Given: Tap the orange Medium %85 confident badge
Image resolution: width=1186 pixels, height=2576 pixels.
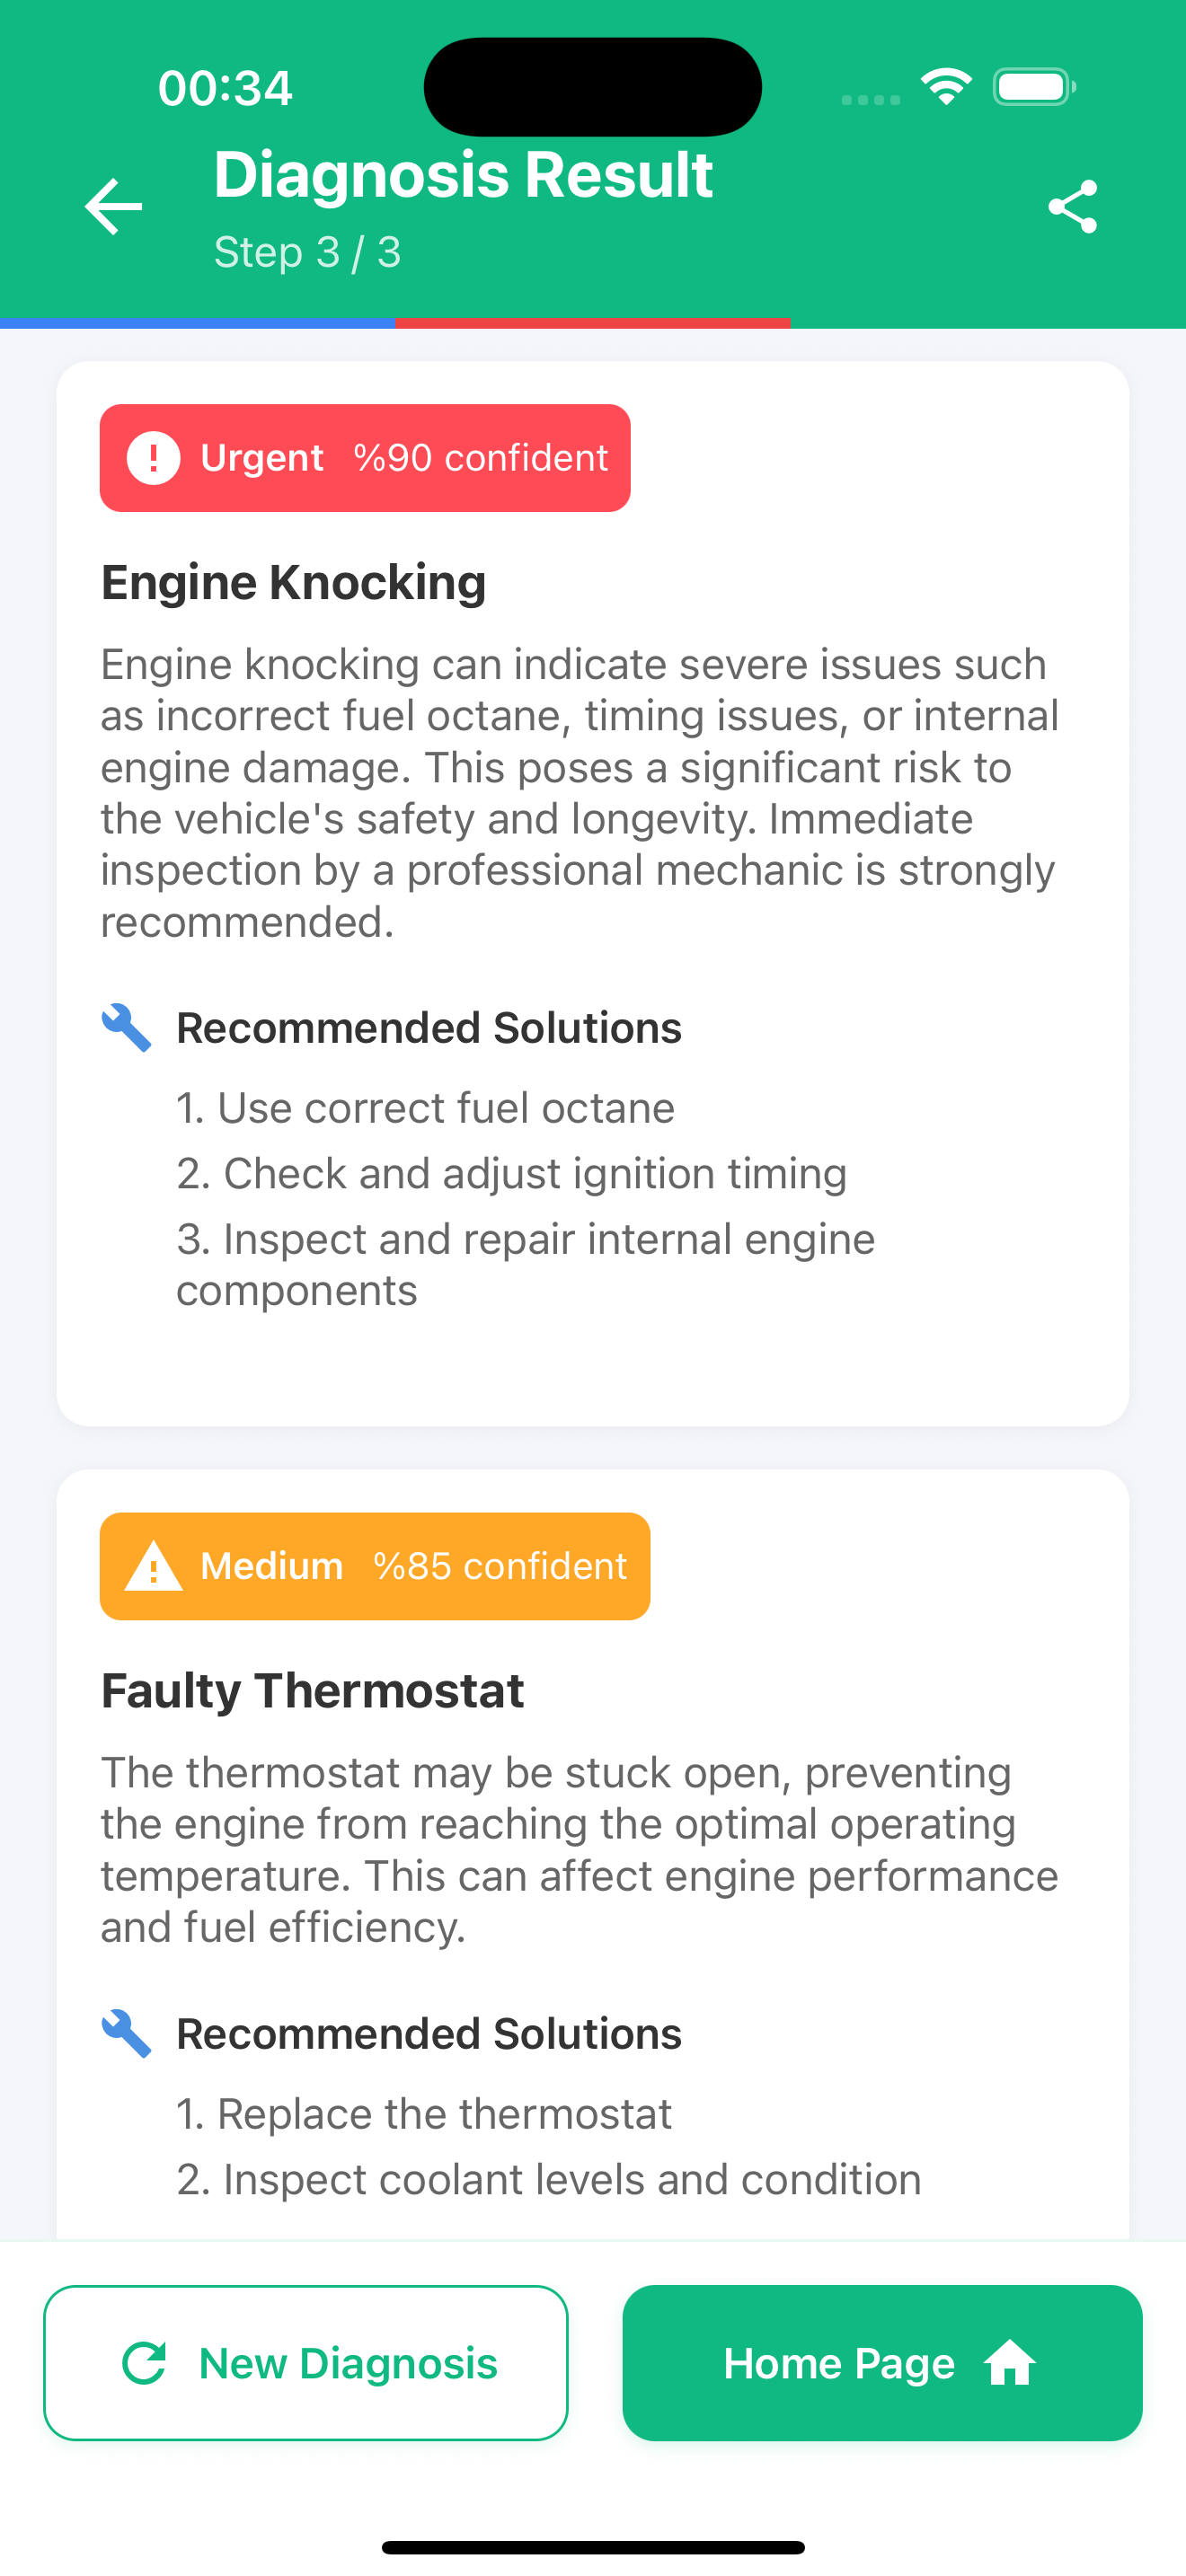Looking at the screenshot, I should click(x=375, y=1566).
